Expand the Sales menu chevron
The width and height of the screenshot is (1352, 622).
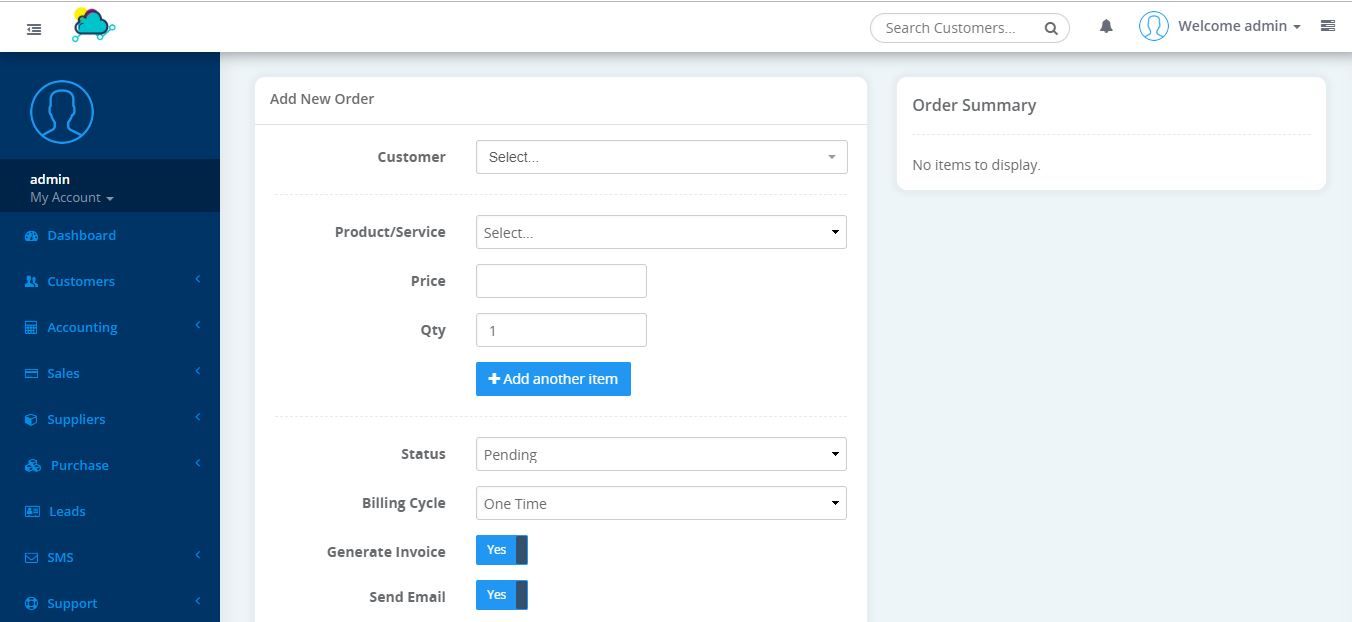click(198, 371)
